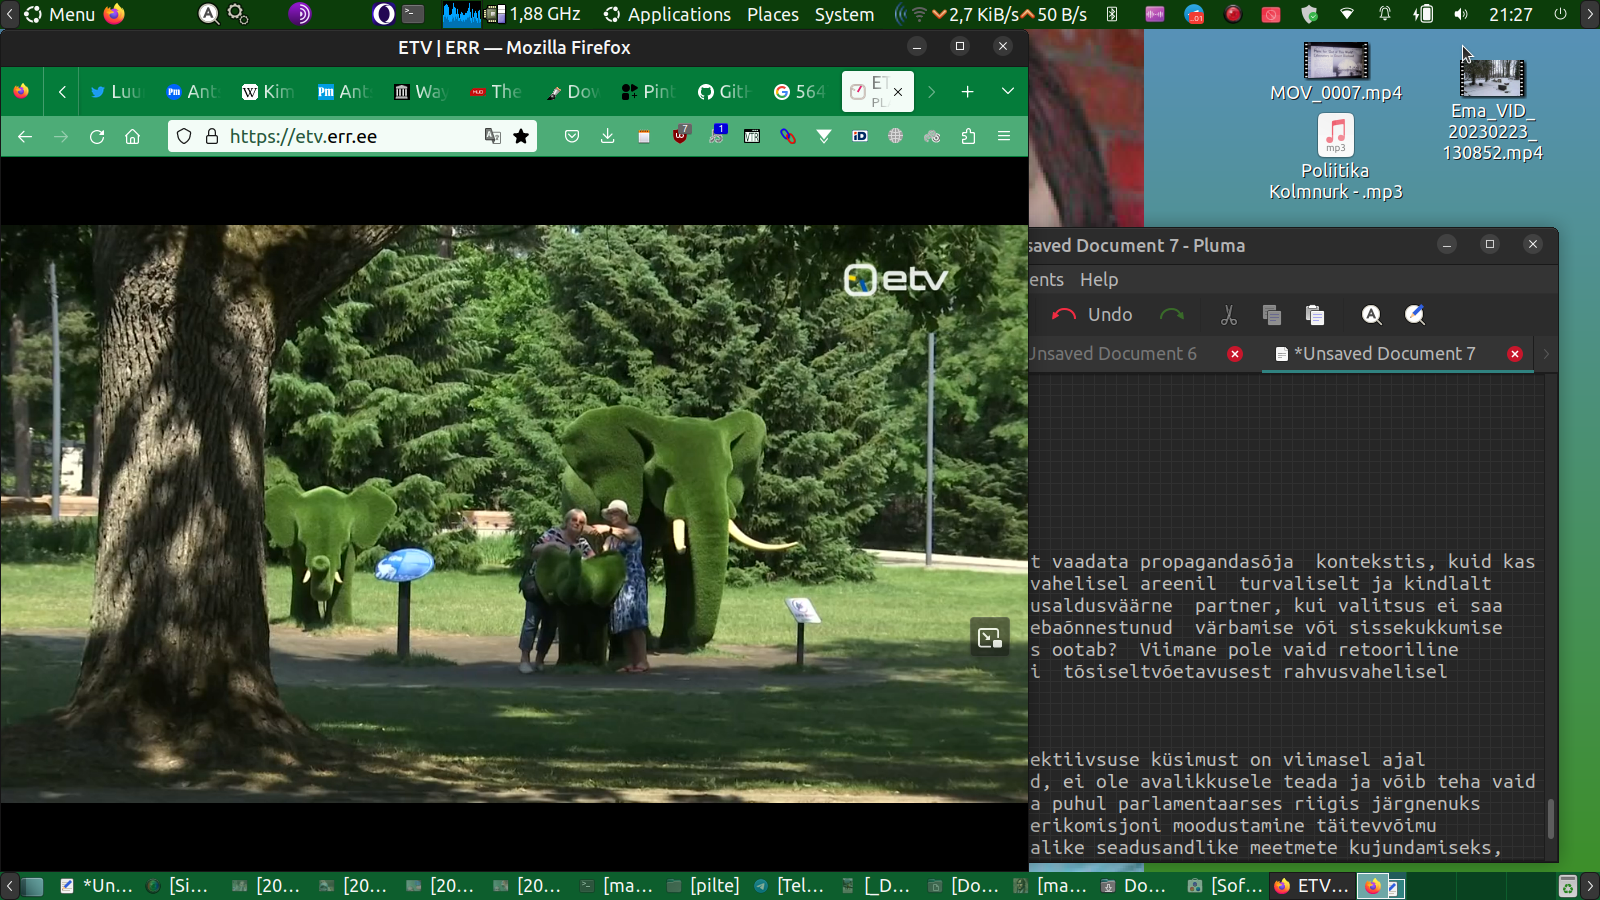Image resolution: width=1600 pixels, height=900 pixels.
Task: Click the translate page icon in address bar
Action: click(x=492, y=137)
